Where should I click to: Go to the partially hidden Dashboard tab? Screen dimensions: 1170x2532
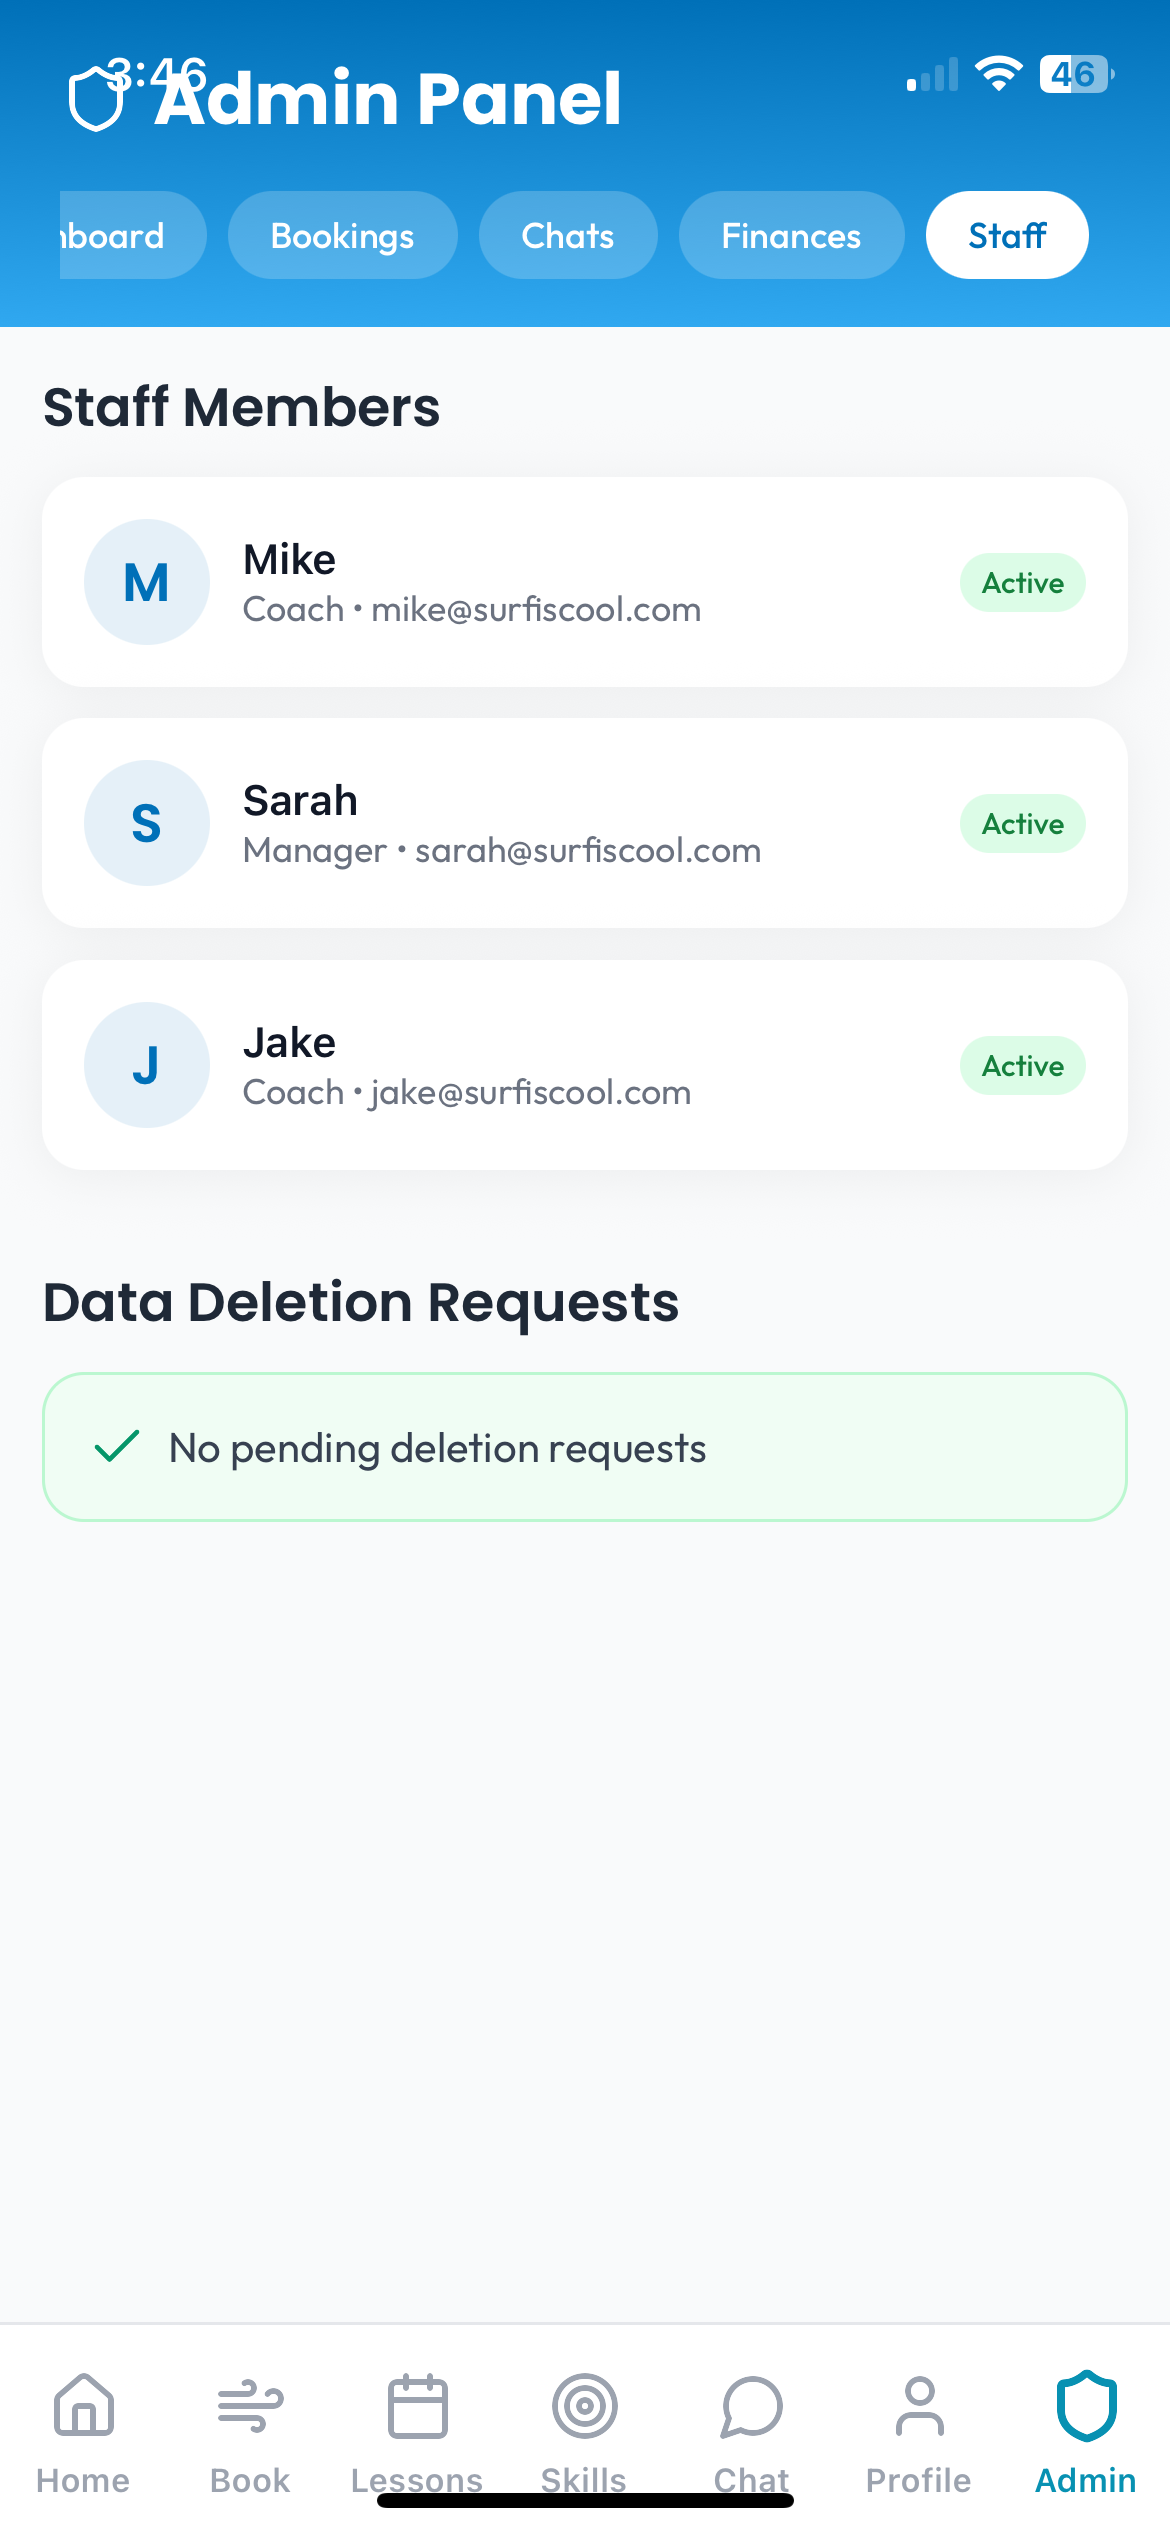click(x=125, y=236)
